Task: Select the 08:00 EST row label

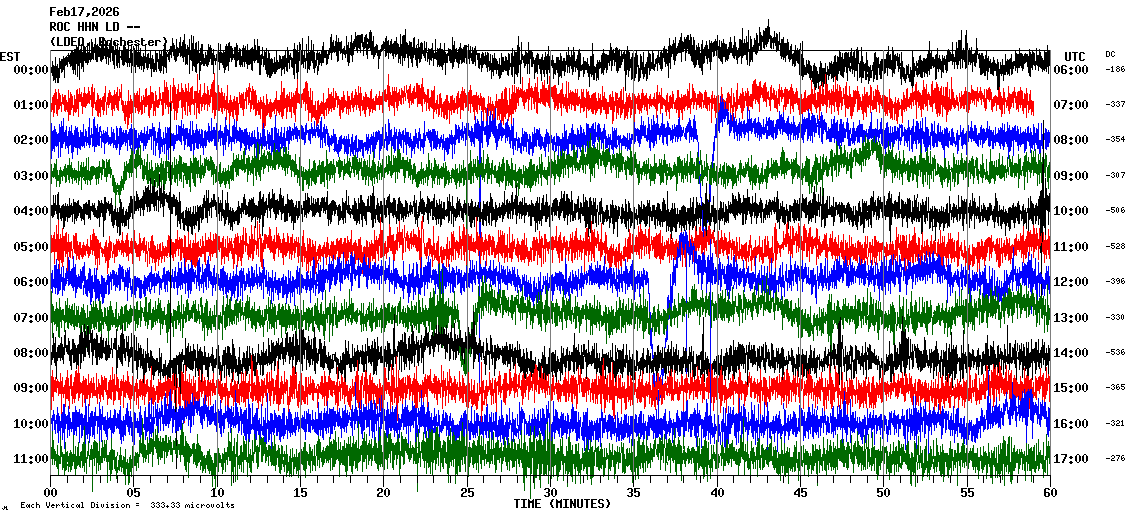Action: pyautogui.click(x=31, y=353)
